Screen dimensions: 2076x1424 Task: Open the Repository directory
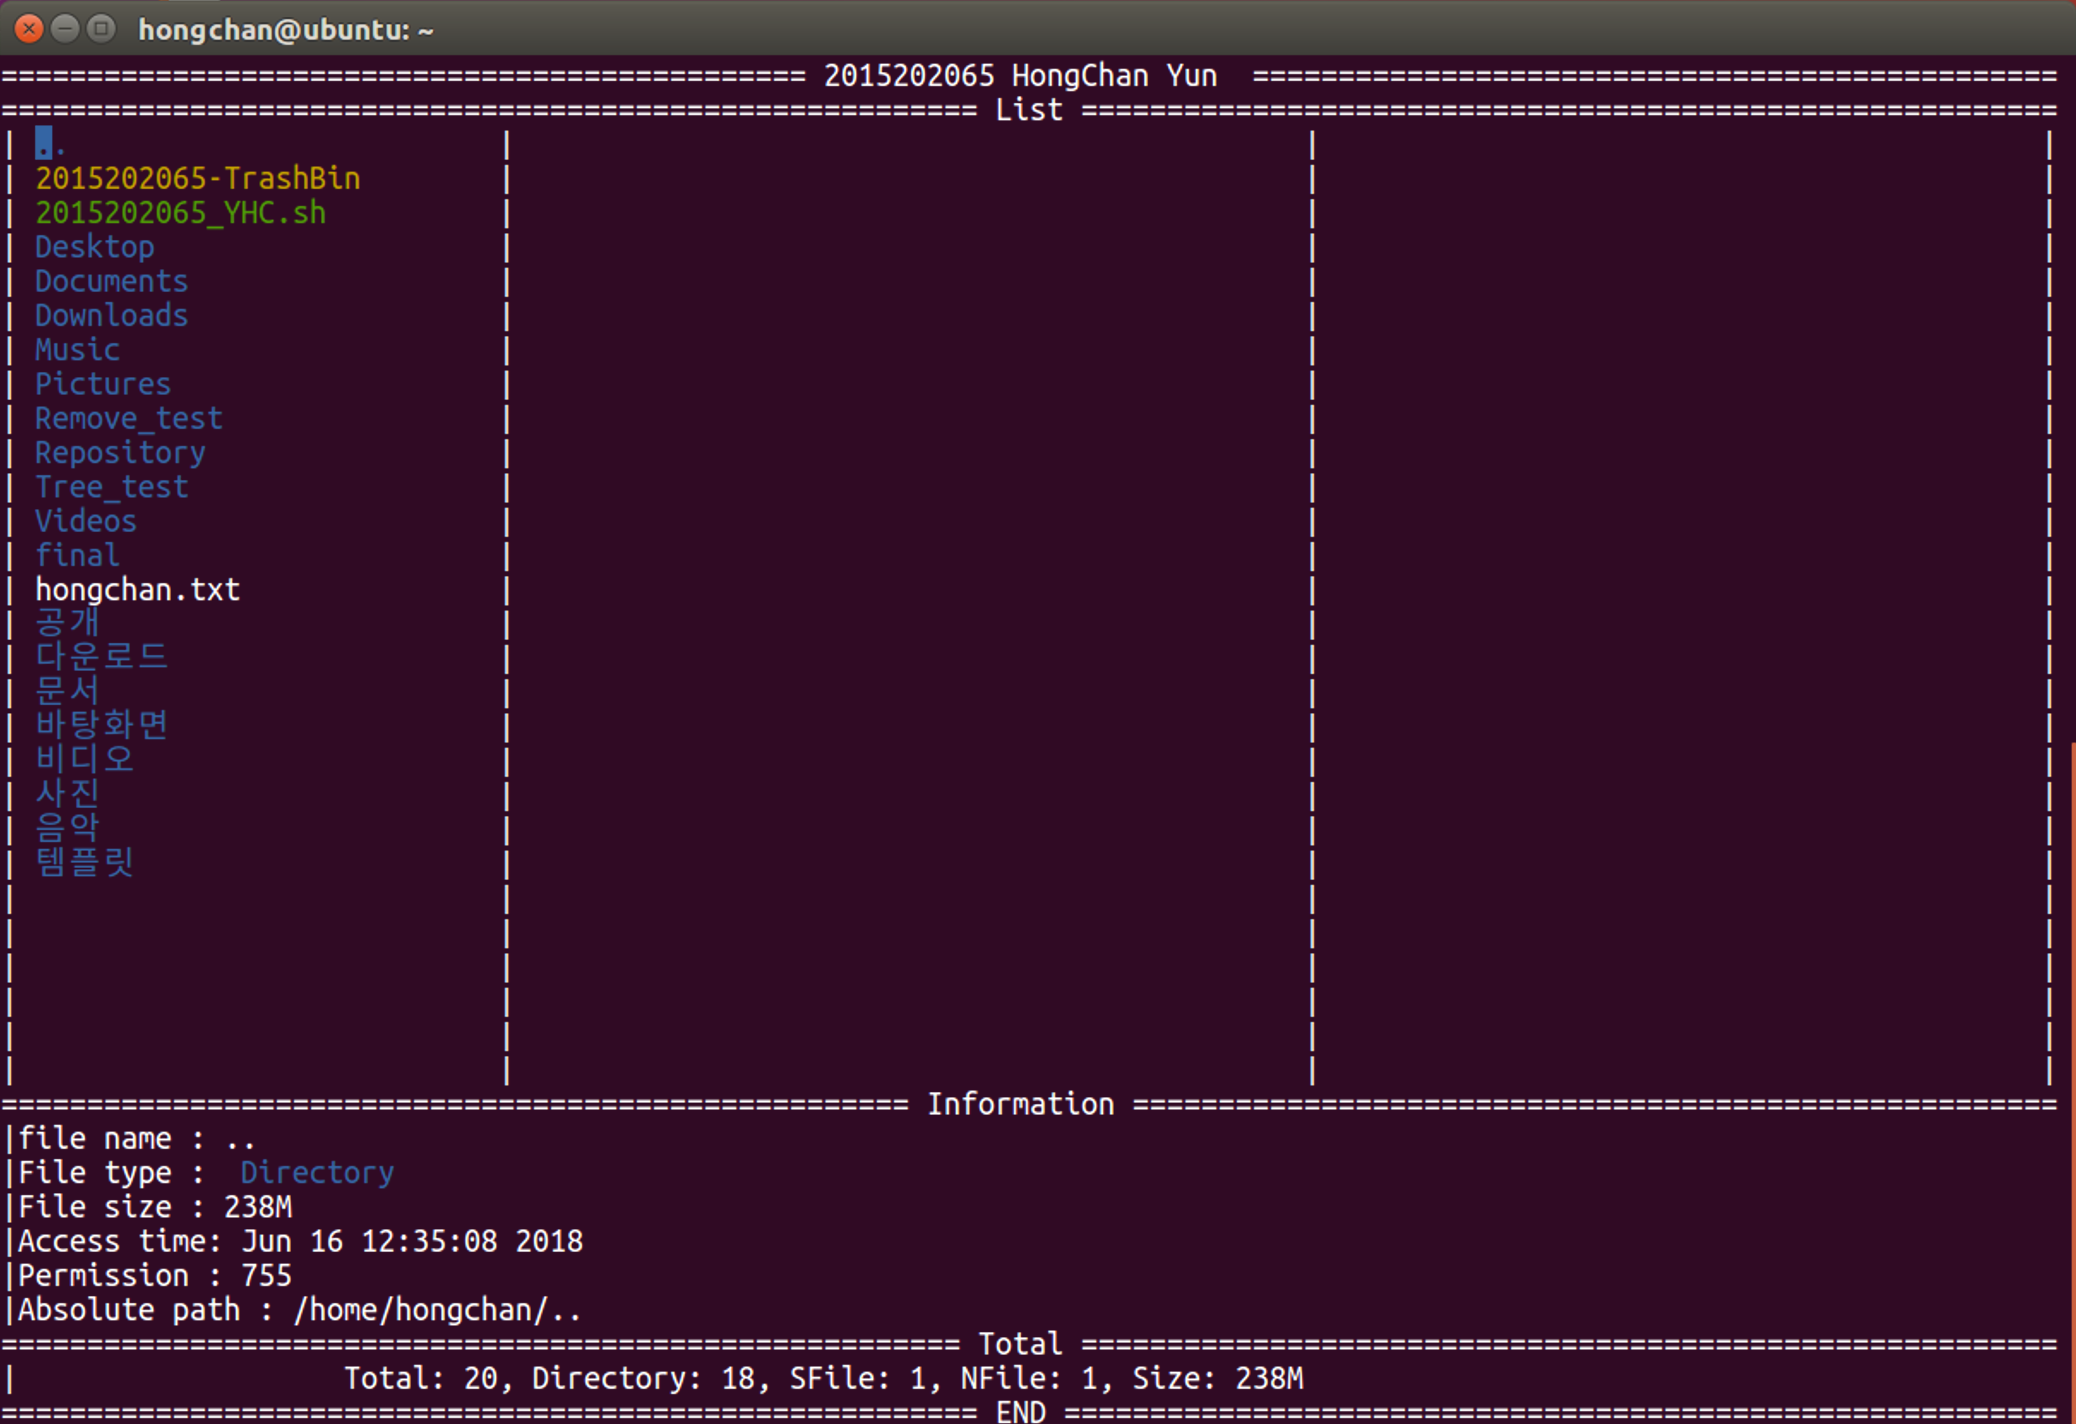[x=120, y=453]
